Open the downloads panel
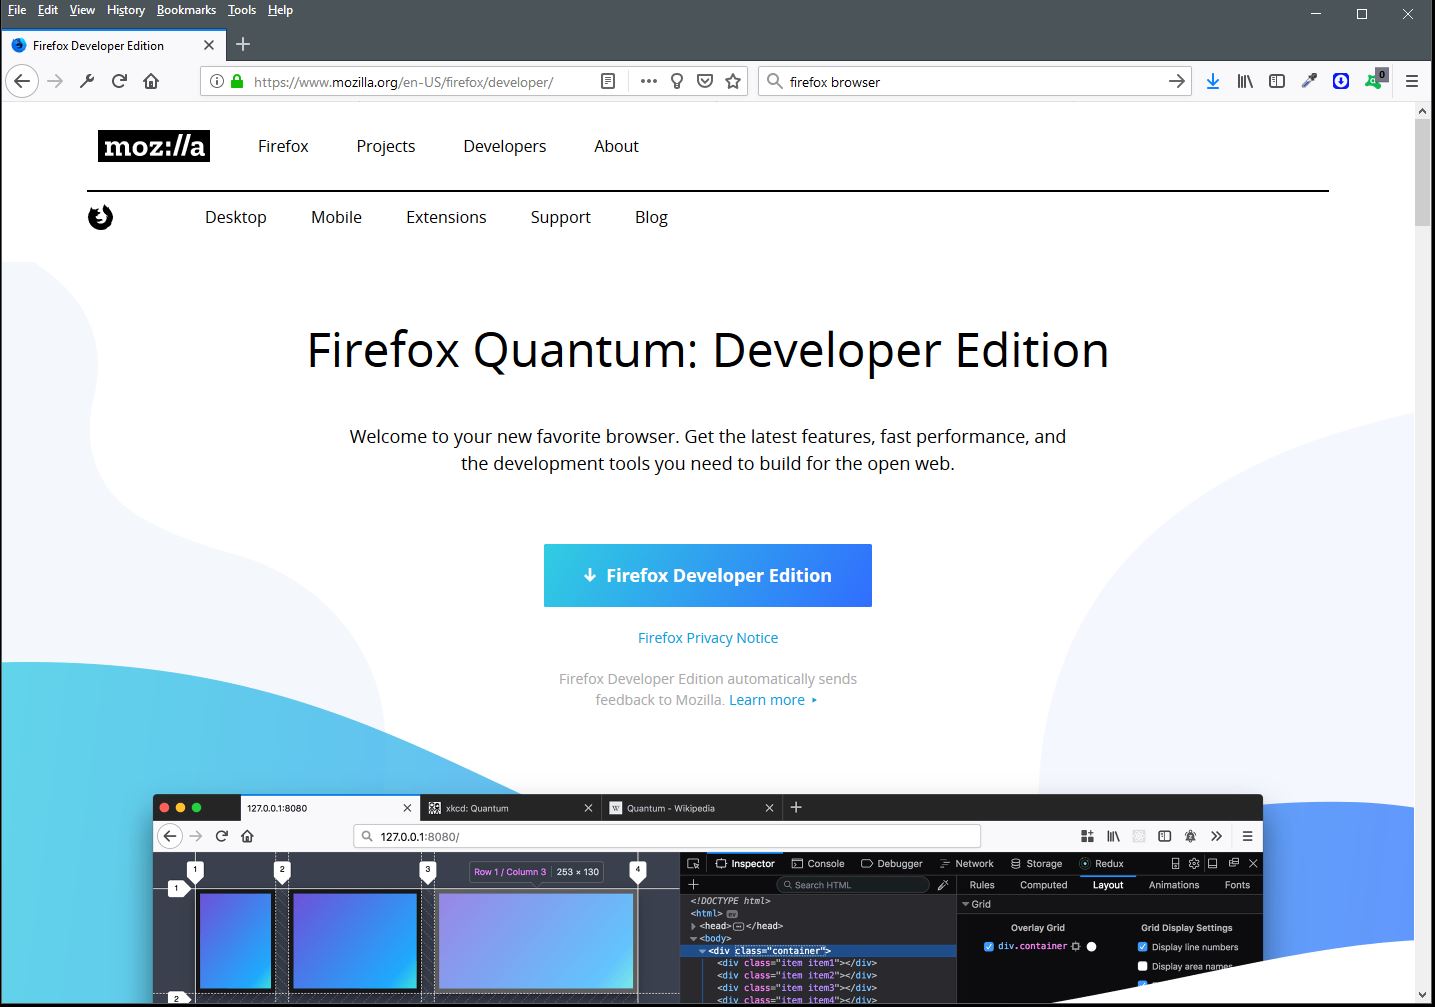Viewport: 1435px width, 1007px height. click(1213, 82)
